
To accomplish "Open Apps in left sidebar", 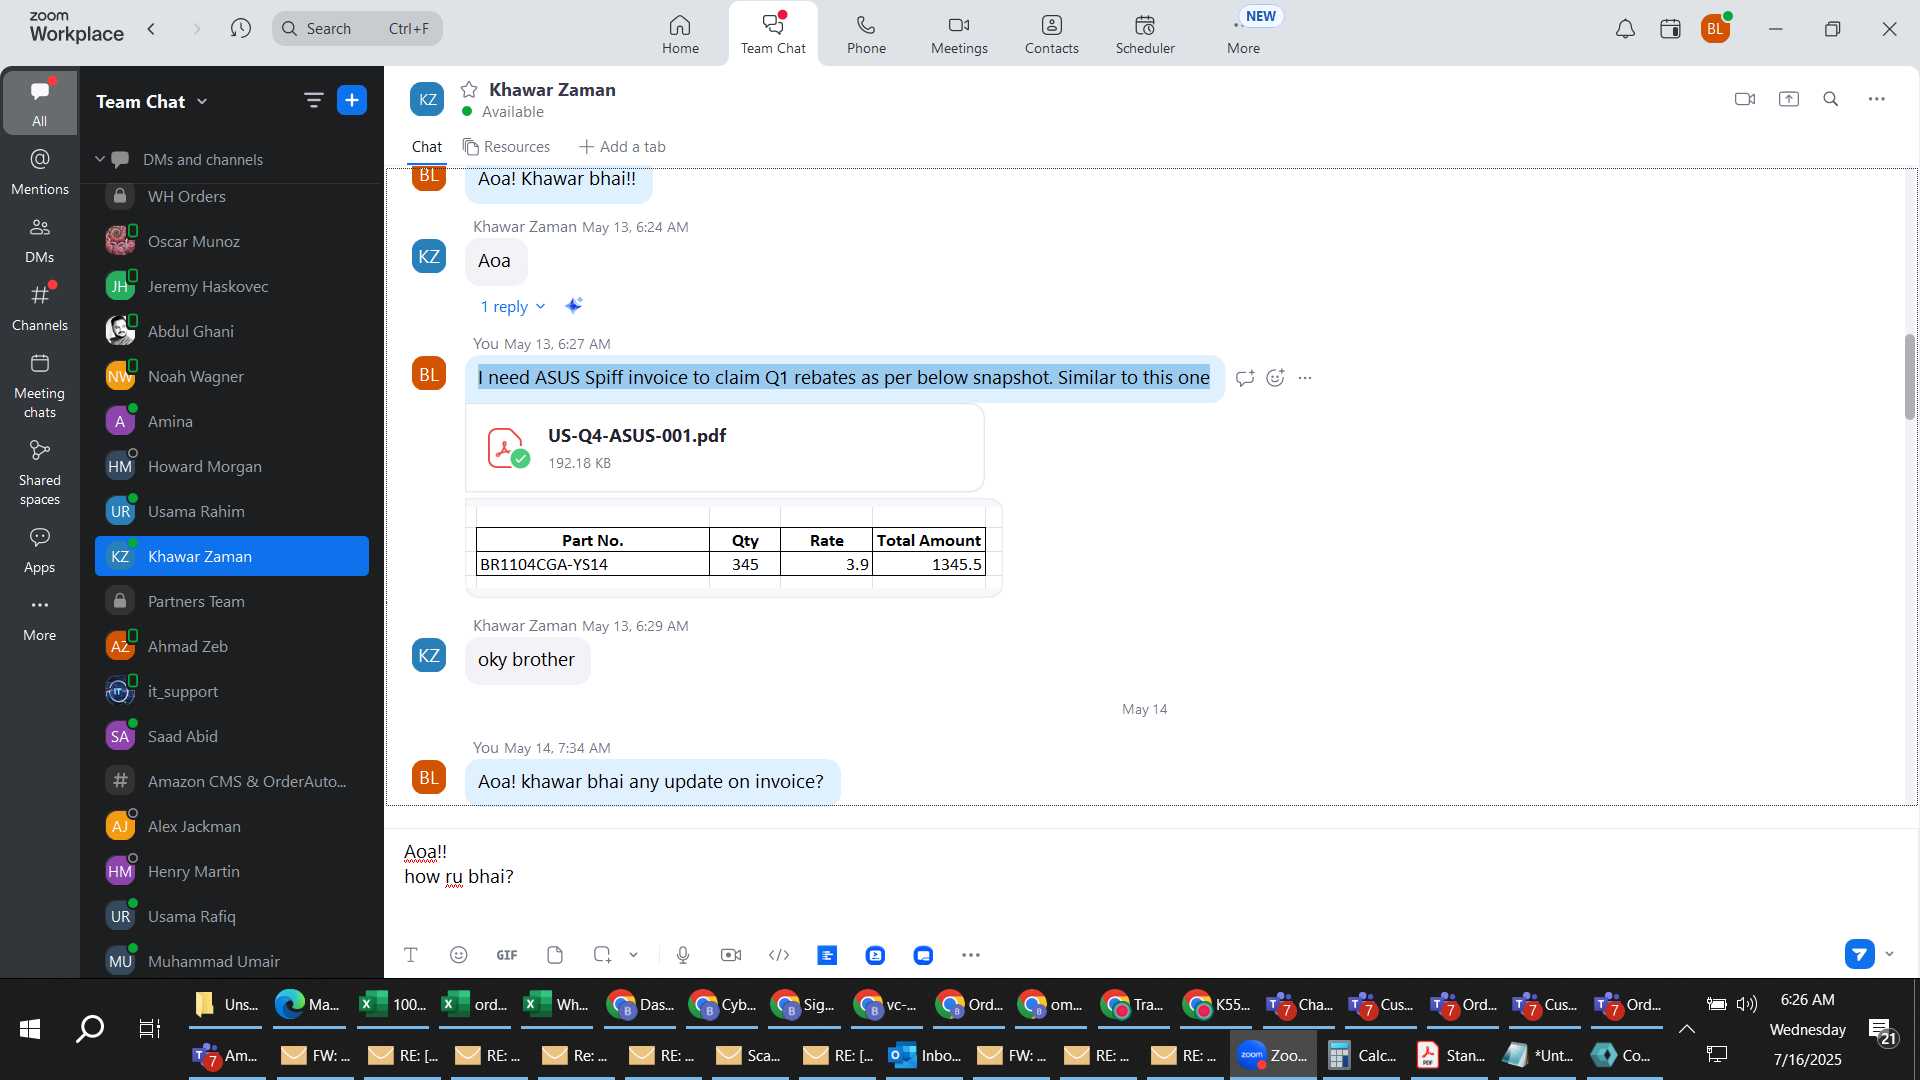I will [x=40, y=550].
